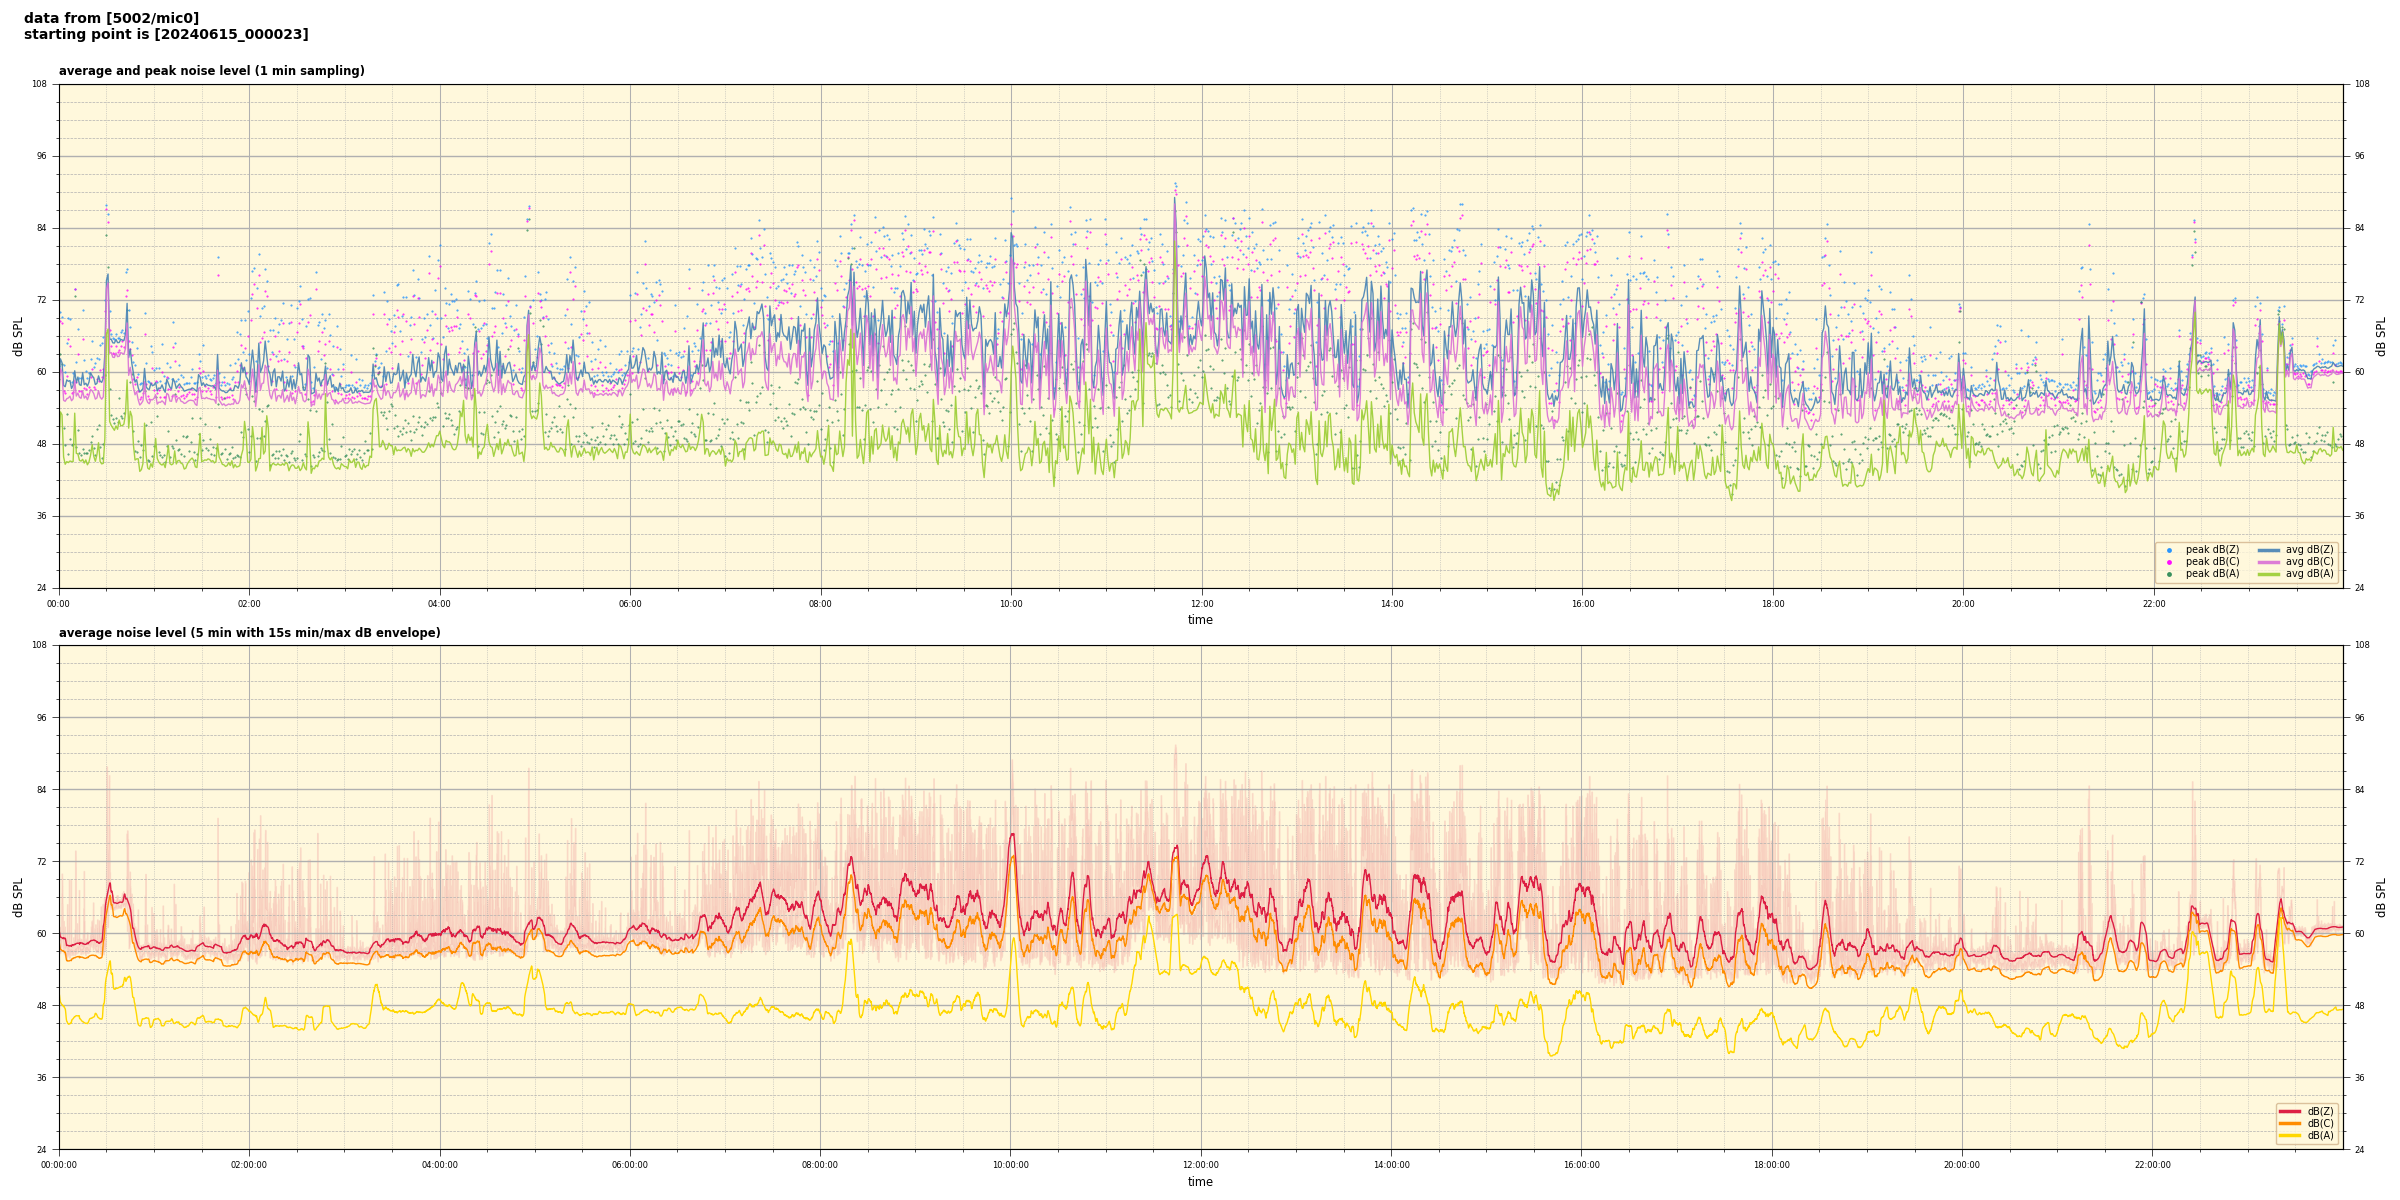Click the red dB(Z) swatch in bottom legend
This screenshot has width=2400, height=1200.
click(x=2289, y=1111)
